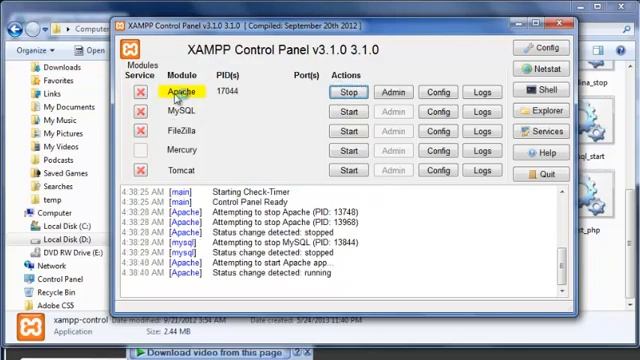The image size is (640, 360).
Task: Close the download video bar with X
Action: click(307, 352)
